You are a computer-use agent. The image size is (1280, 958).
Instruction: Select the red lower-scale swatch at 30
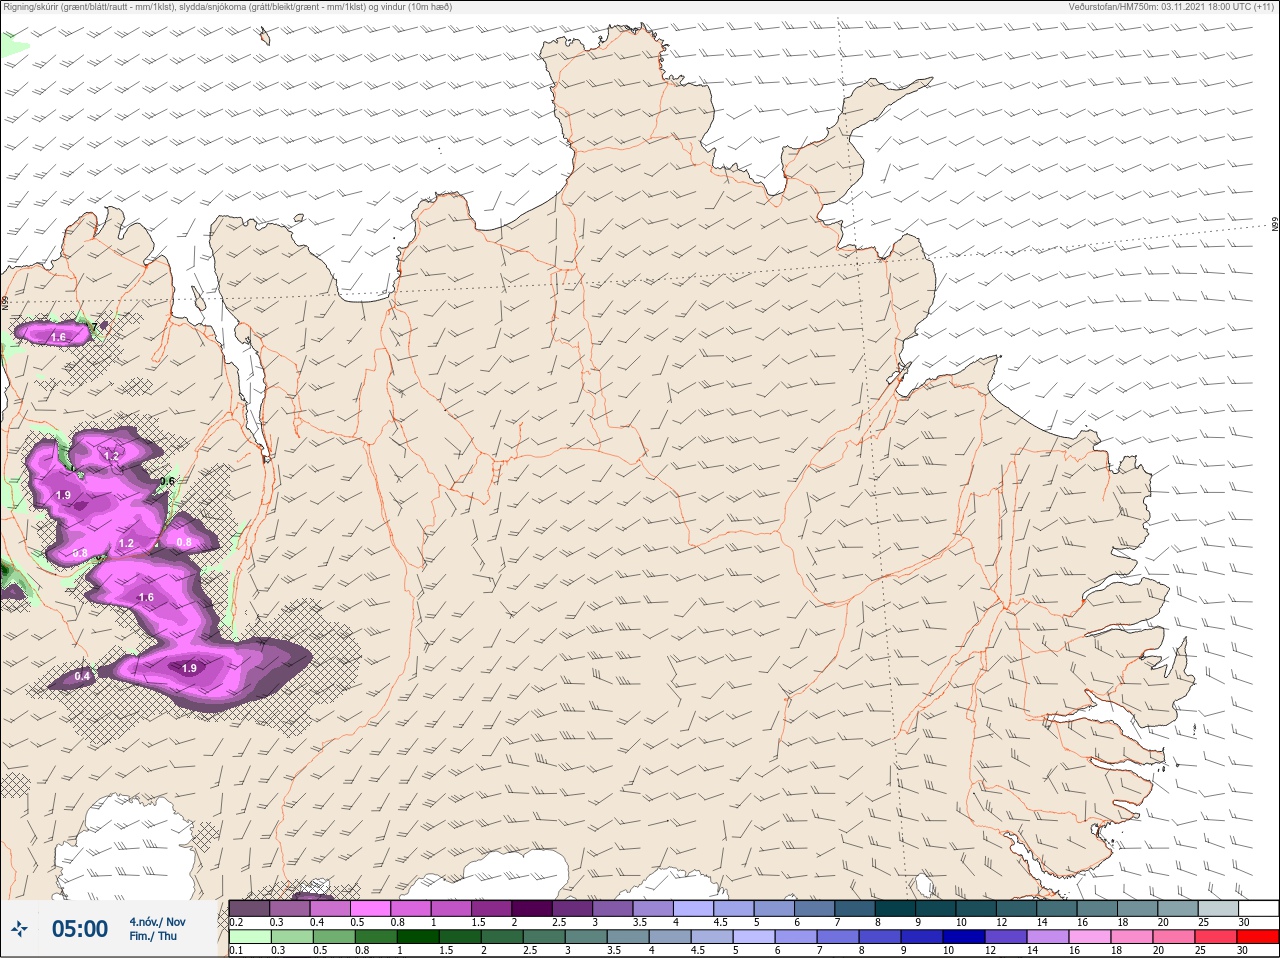1258,937
